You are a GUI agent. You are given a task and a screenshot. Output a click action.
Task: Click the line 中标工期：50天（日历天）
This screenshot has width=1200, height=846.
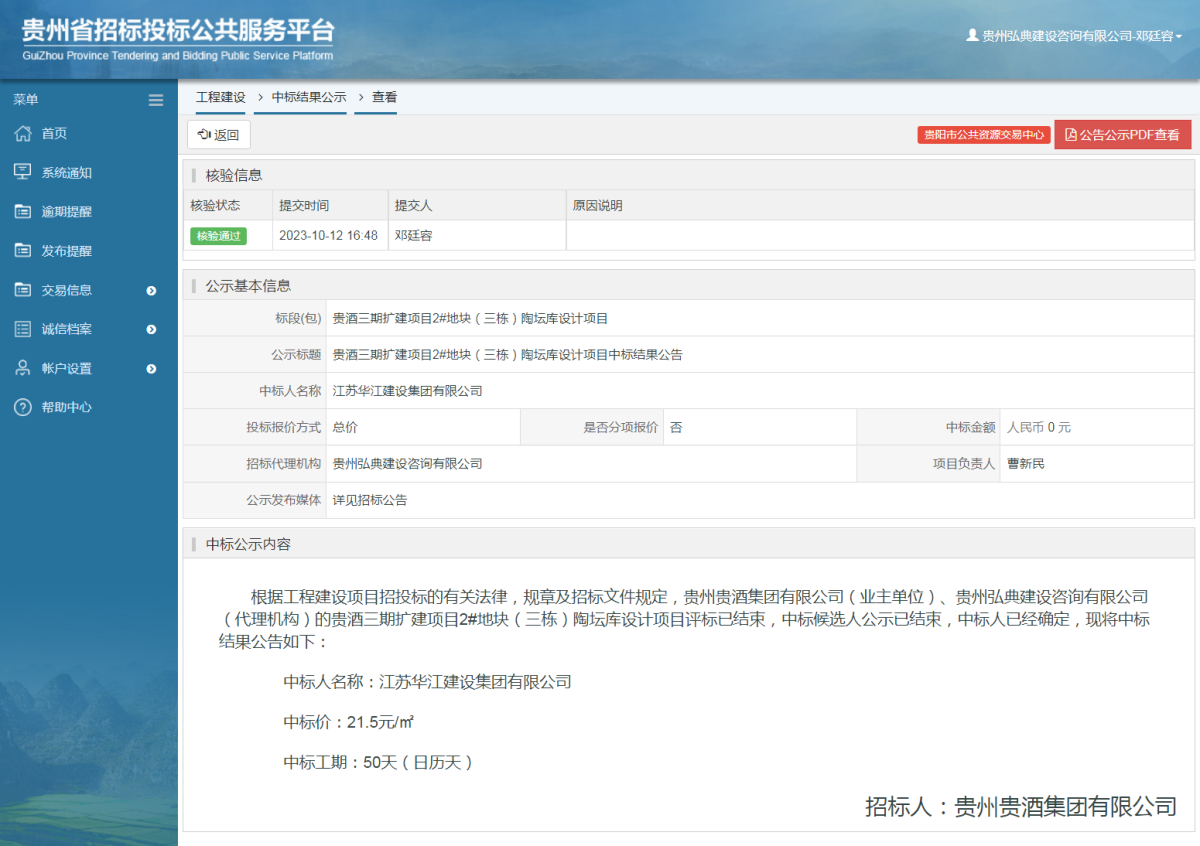click(378, 762)
